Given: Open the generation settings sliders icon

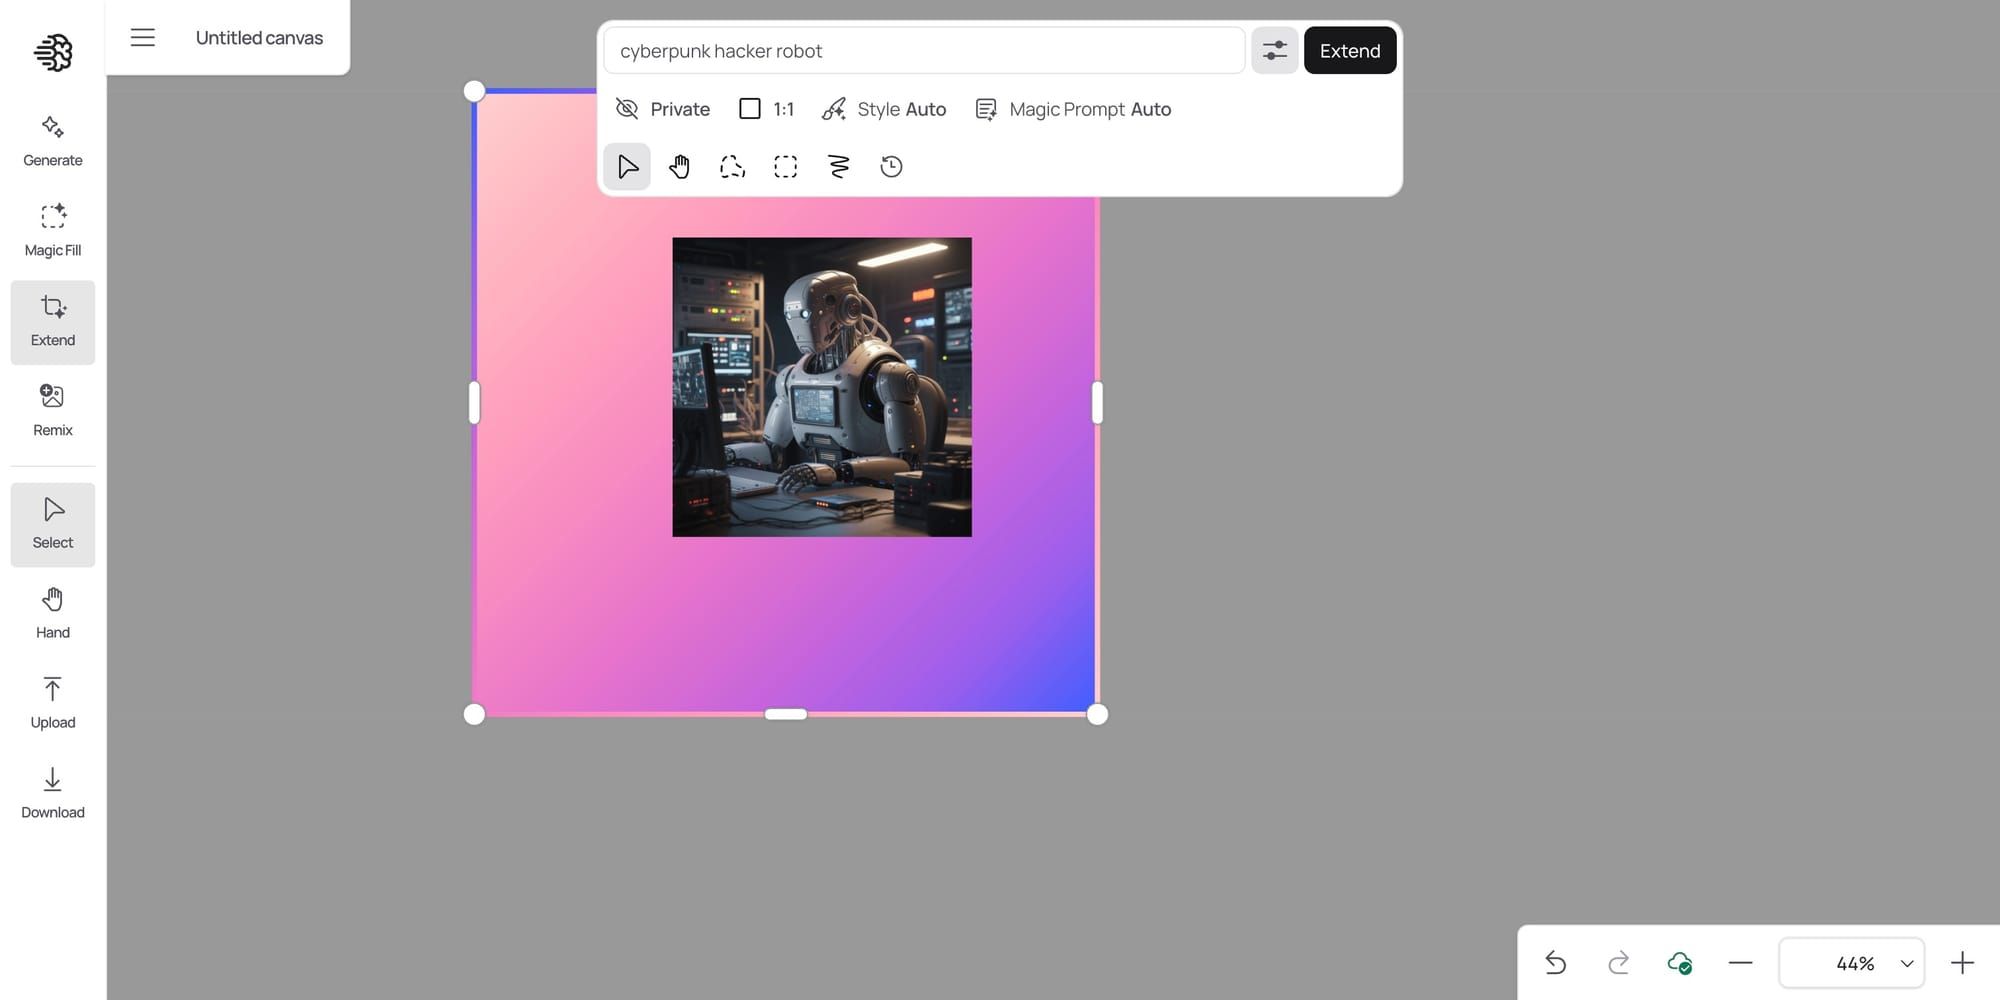Looking at the screenshot, I should pos(1274,50).
